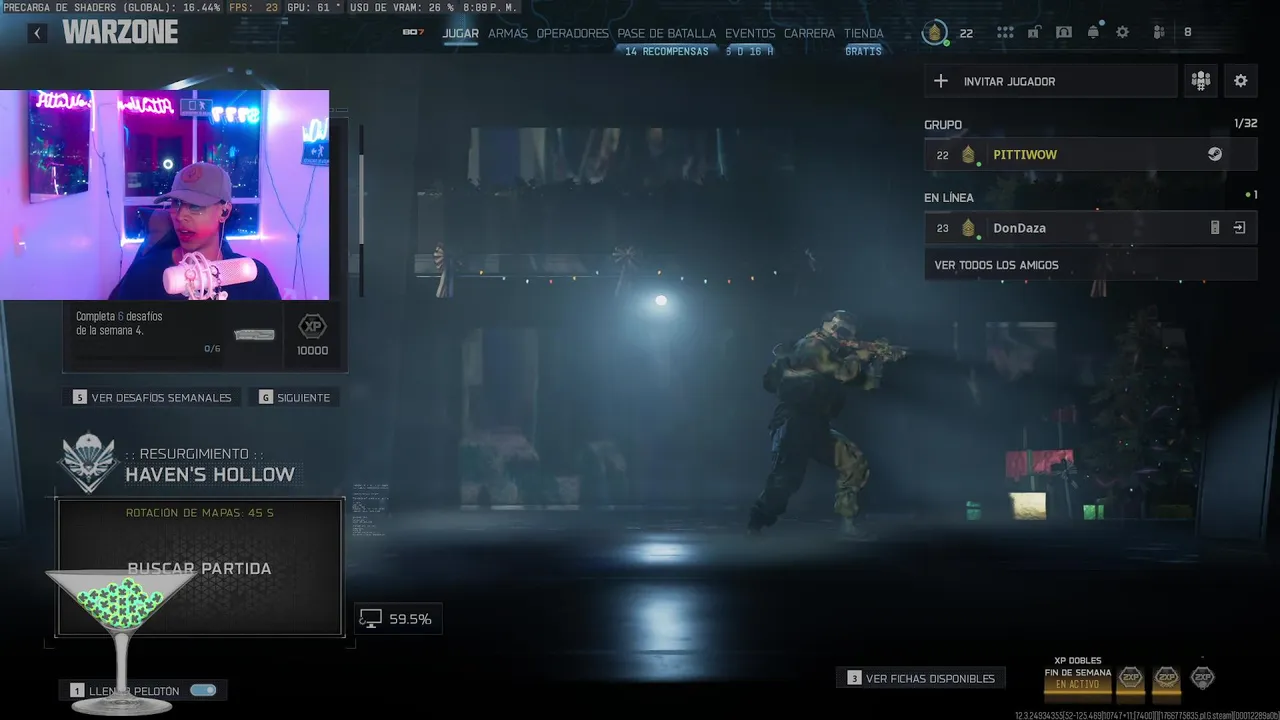1280x720 pixels.
Task: Go back with the arrow beside WARZONE
Action: 37,33
